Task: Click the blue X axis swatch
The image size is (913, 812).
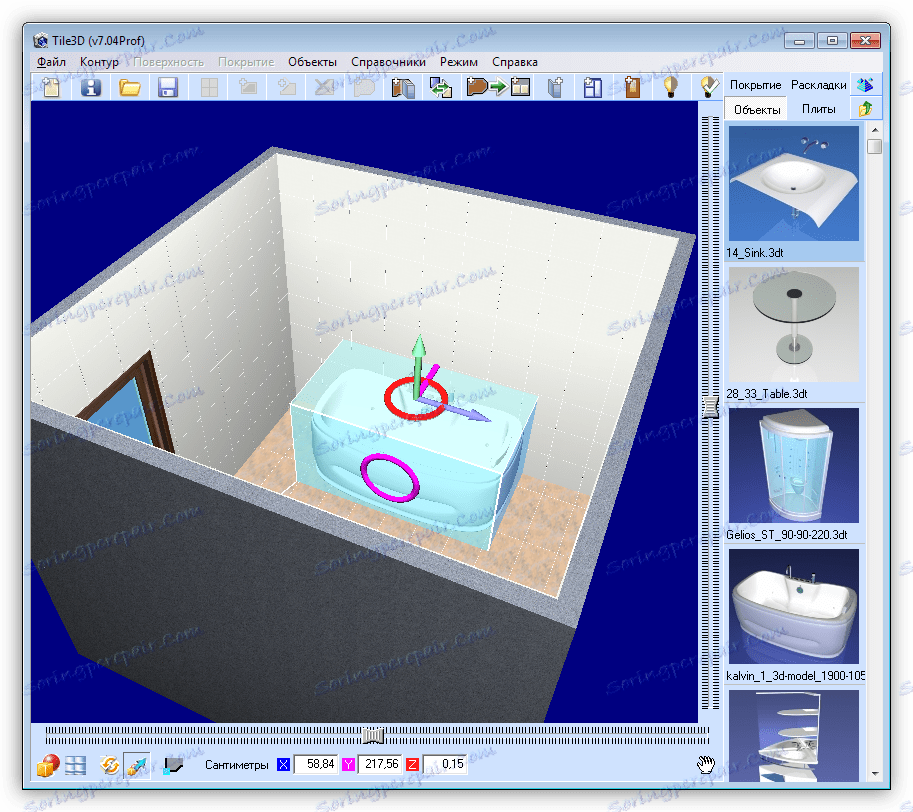Action: click(284, 764)
